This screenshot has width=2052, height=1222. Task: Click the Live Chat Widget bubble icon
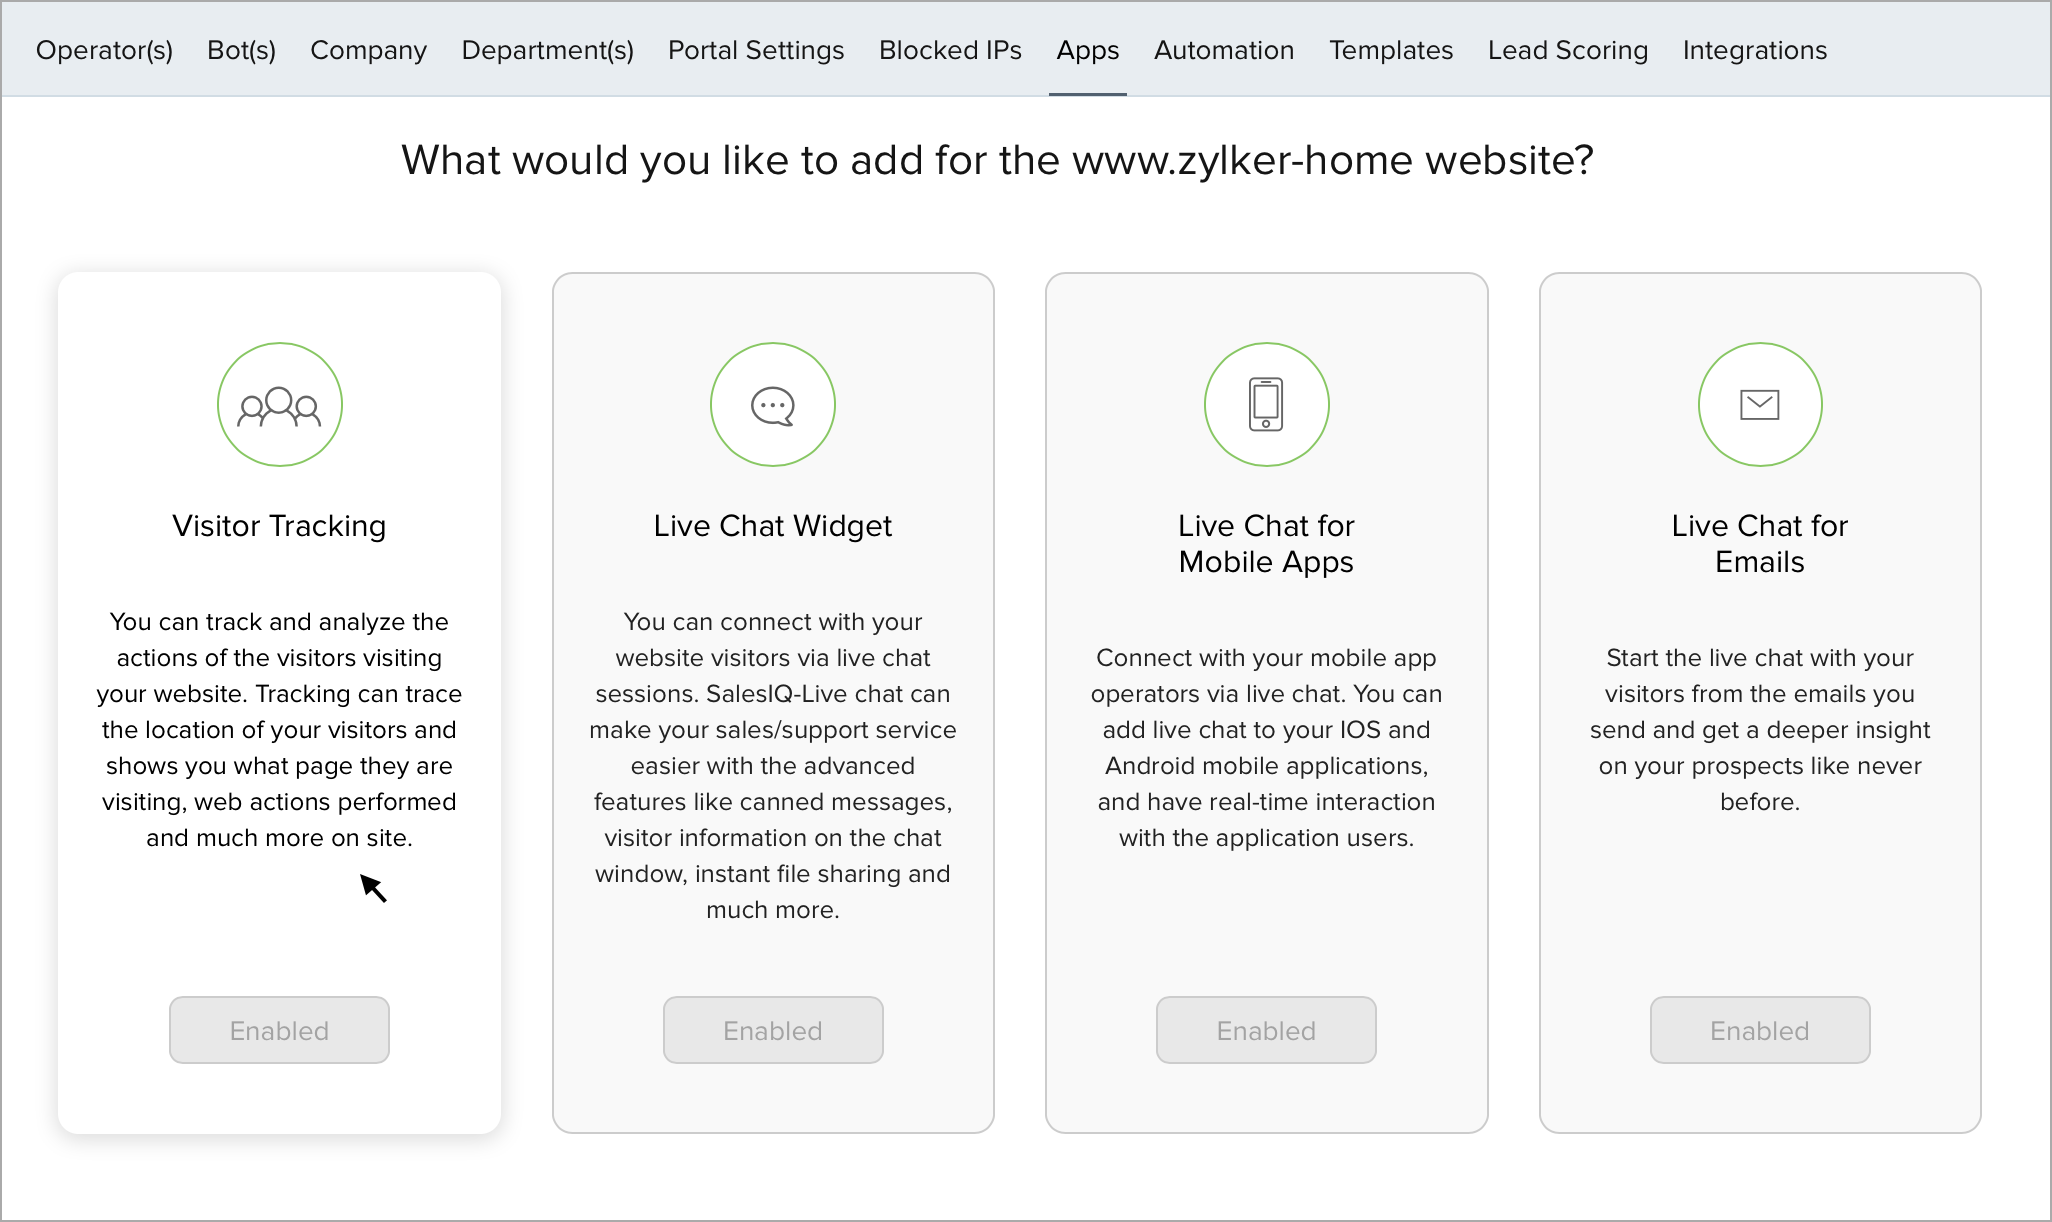tap(773, 405)
